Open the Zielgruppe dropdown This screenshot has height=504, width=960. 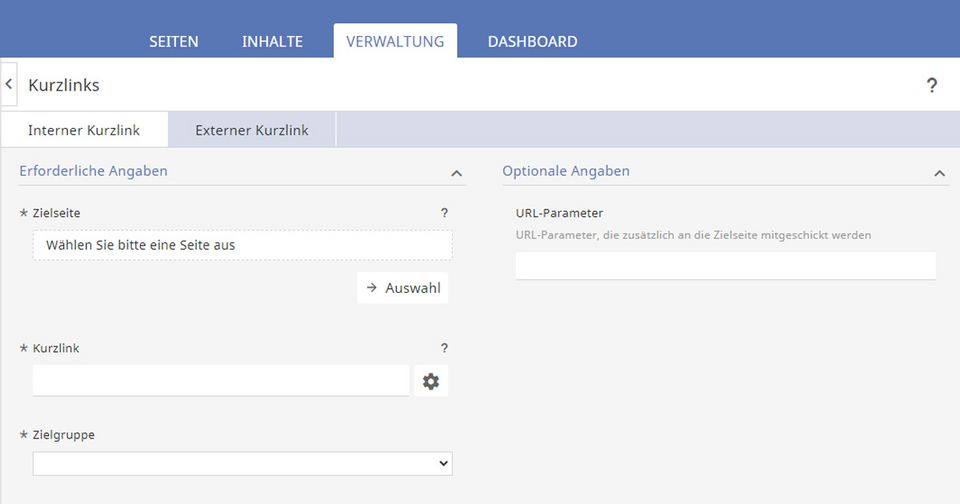tap(242, 463)
